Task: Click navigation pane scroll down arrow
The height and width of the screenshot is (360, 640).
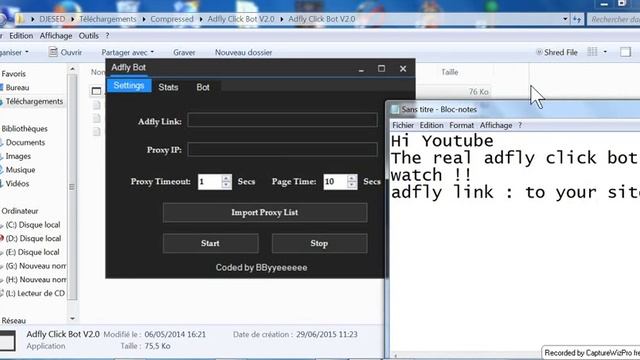Action: pyautogui.click(x=72, y=318)
